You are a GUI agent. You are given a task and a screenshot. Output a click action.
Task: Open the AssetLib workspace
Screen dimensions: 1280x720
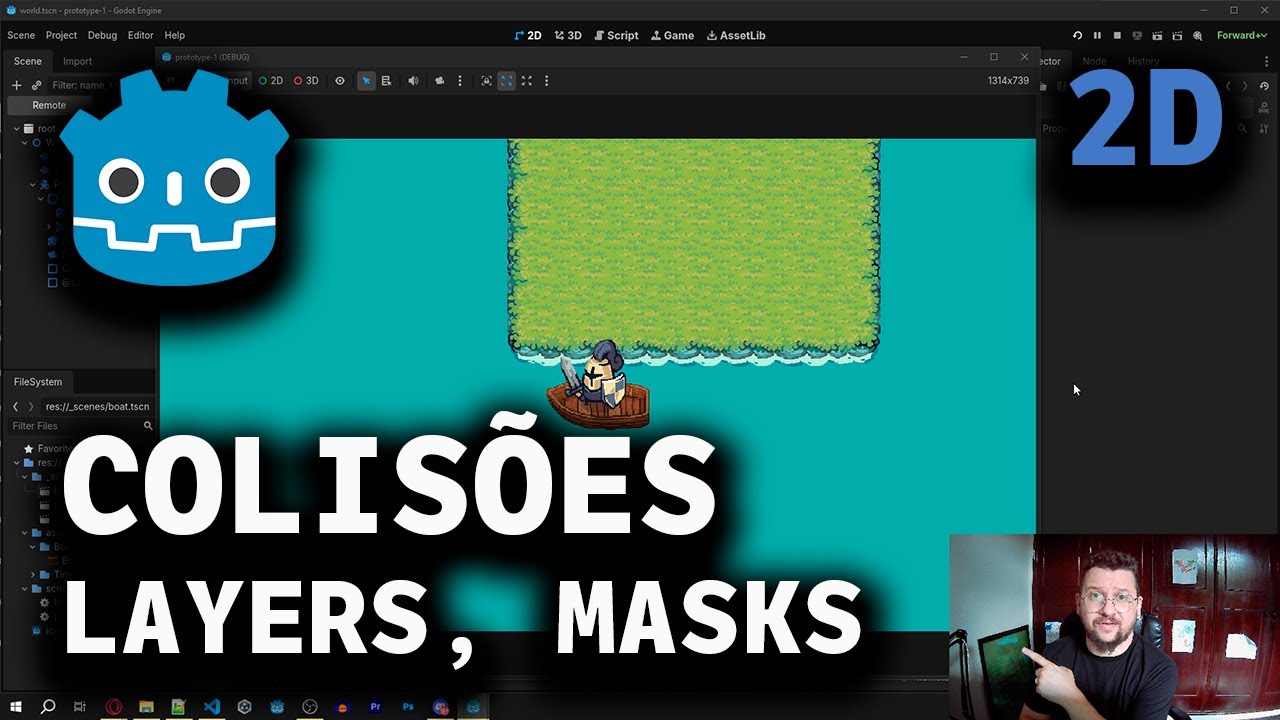tap(736, 35)
